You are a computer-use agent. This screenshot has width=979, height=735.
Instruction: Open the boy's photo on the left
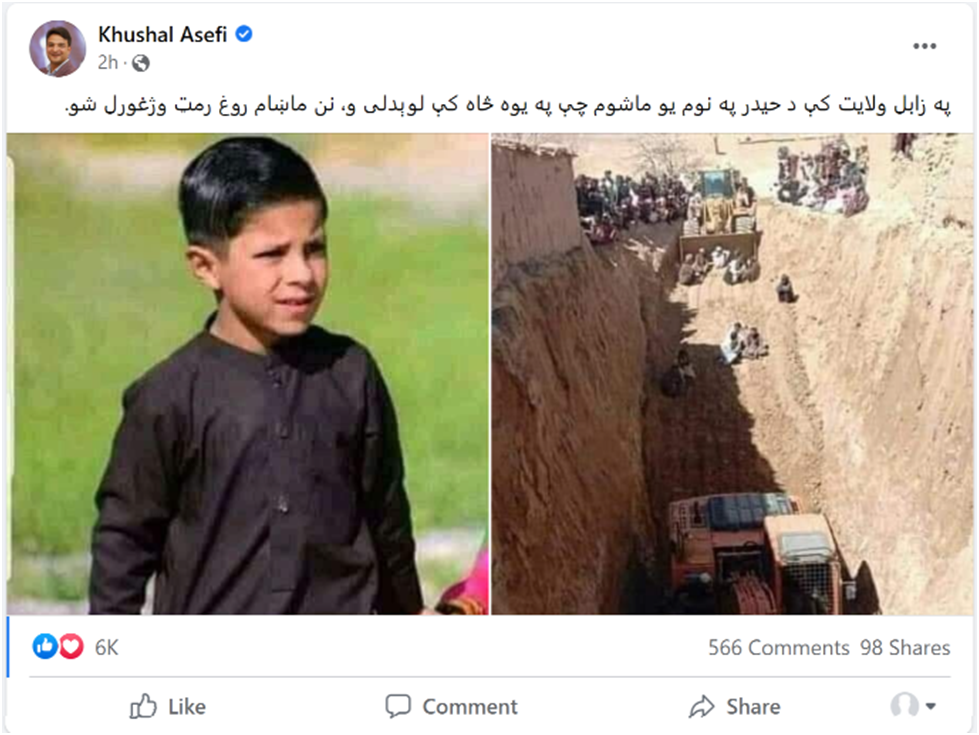click(247, 373)
